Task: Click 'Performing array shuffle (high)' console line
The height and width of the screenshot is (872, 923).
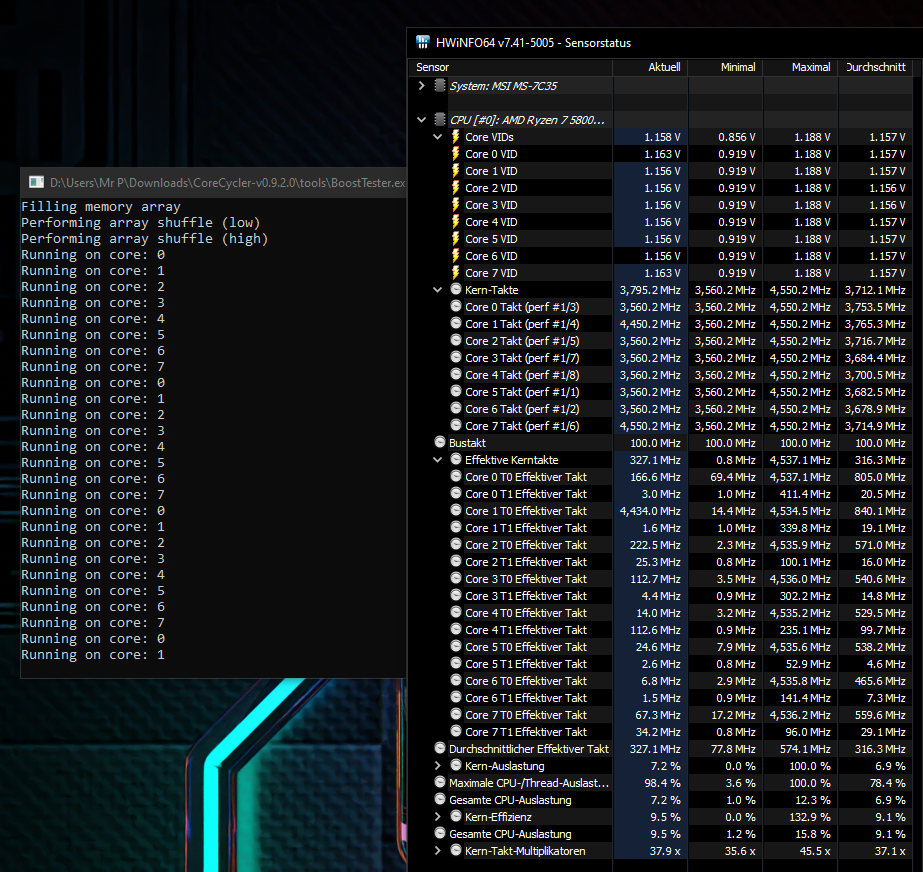Action: 145,238
